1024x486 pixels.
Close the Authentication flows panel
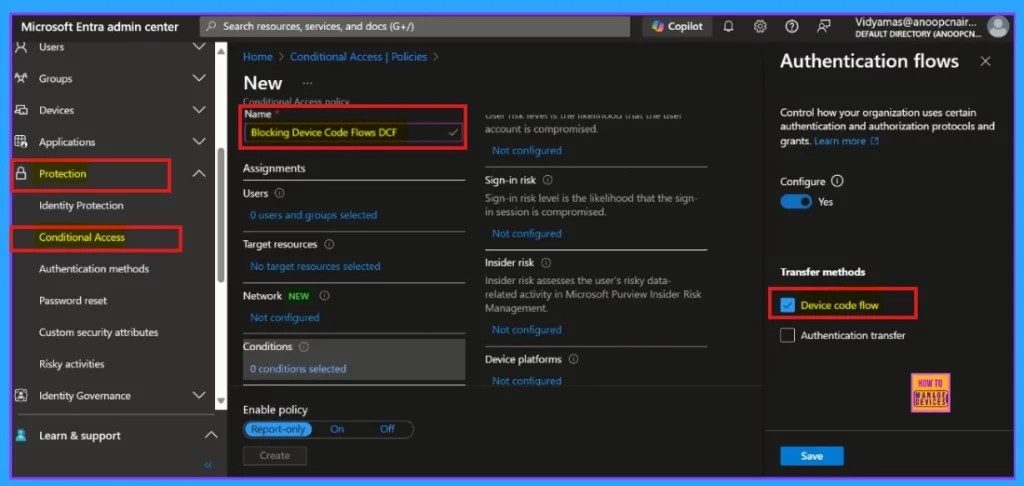point(985,61)
